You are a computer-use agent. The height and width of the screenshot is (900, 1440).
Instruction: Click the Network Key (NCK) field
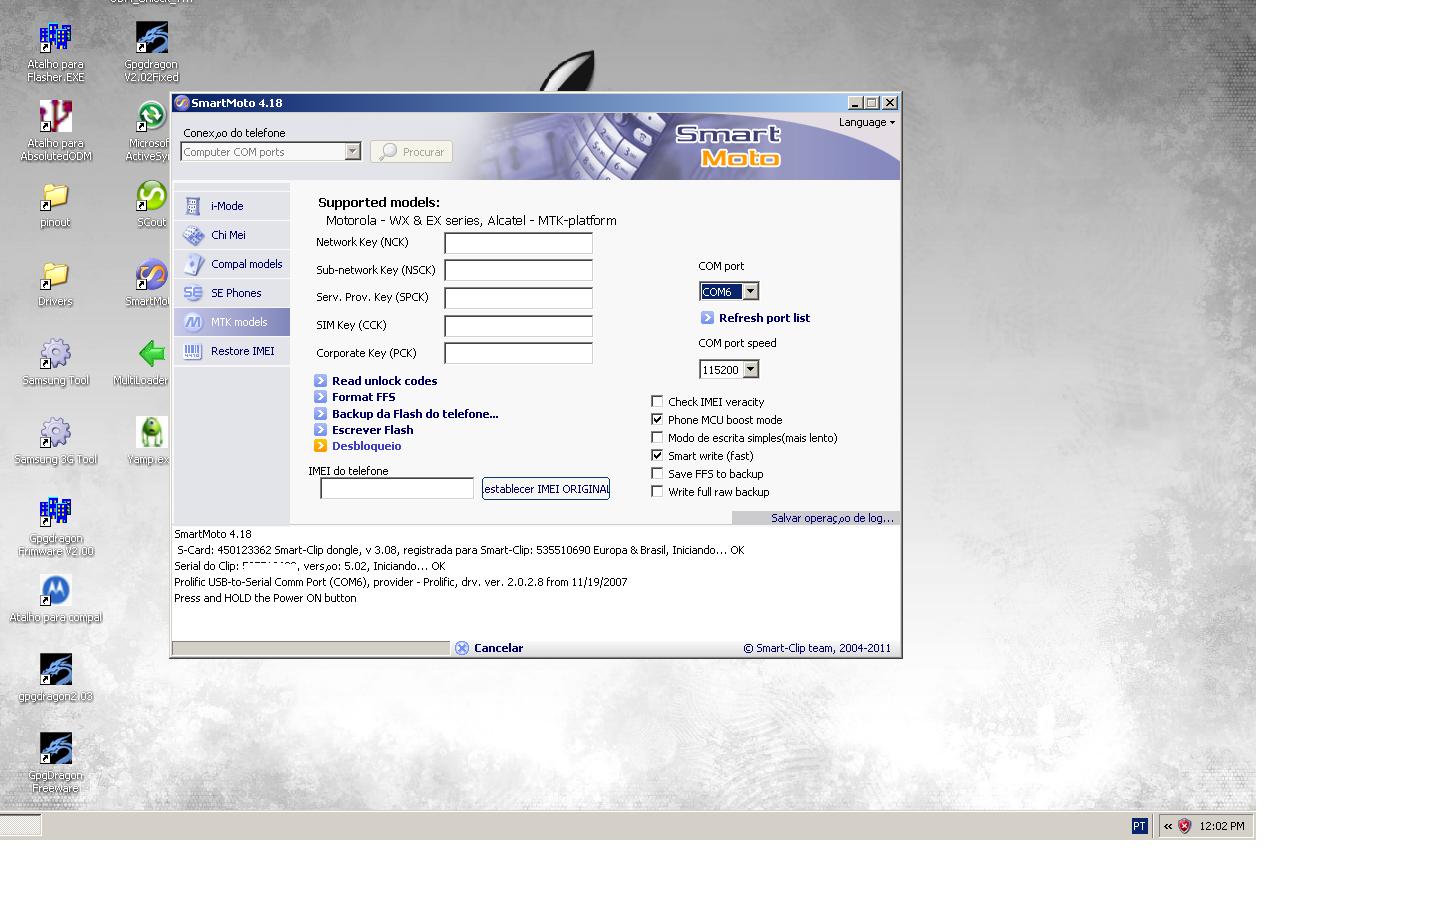click(518, 243)
